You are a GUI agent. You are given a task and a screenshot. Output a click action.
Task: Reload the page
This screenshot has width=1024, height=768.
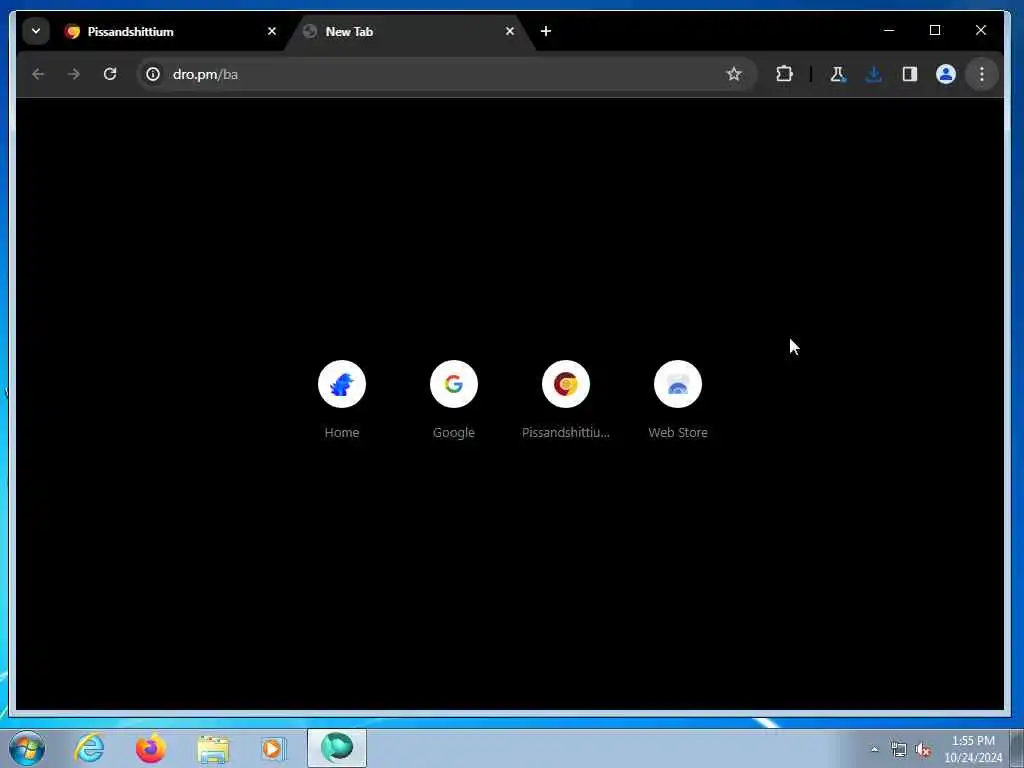click(x=110, y=74)
